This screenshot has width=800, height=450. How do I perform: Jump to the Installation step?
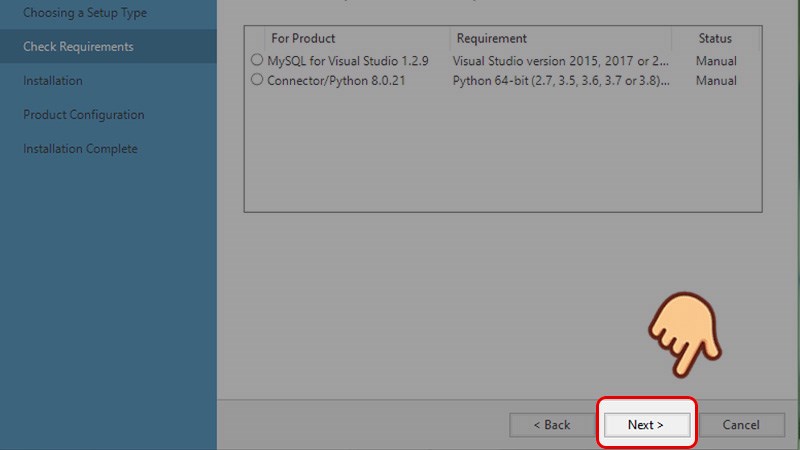pos(53,81)
